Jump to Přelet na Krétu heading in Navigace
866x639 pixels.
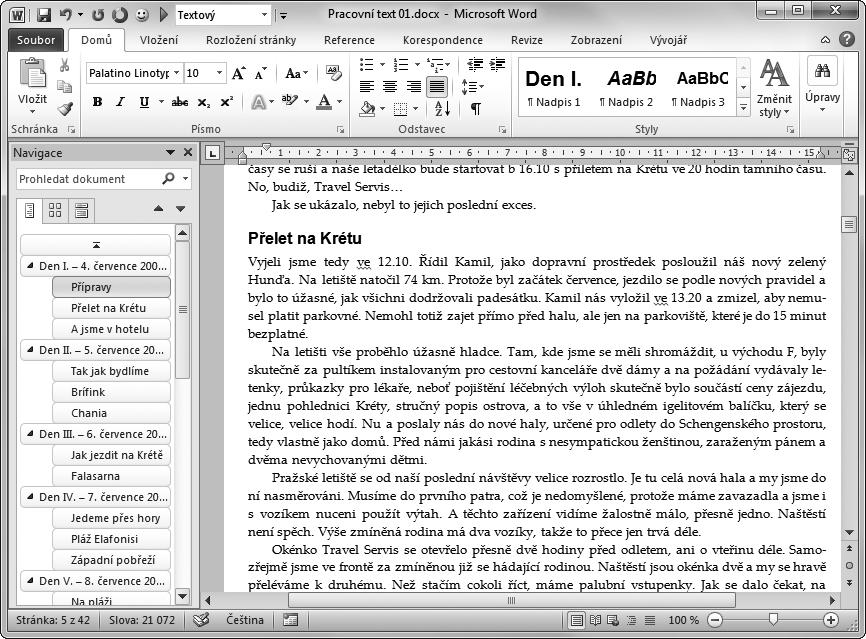[111, 308]
